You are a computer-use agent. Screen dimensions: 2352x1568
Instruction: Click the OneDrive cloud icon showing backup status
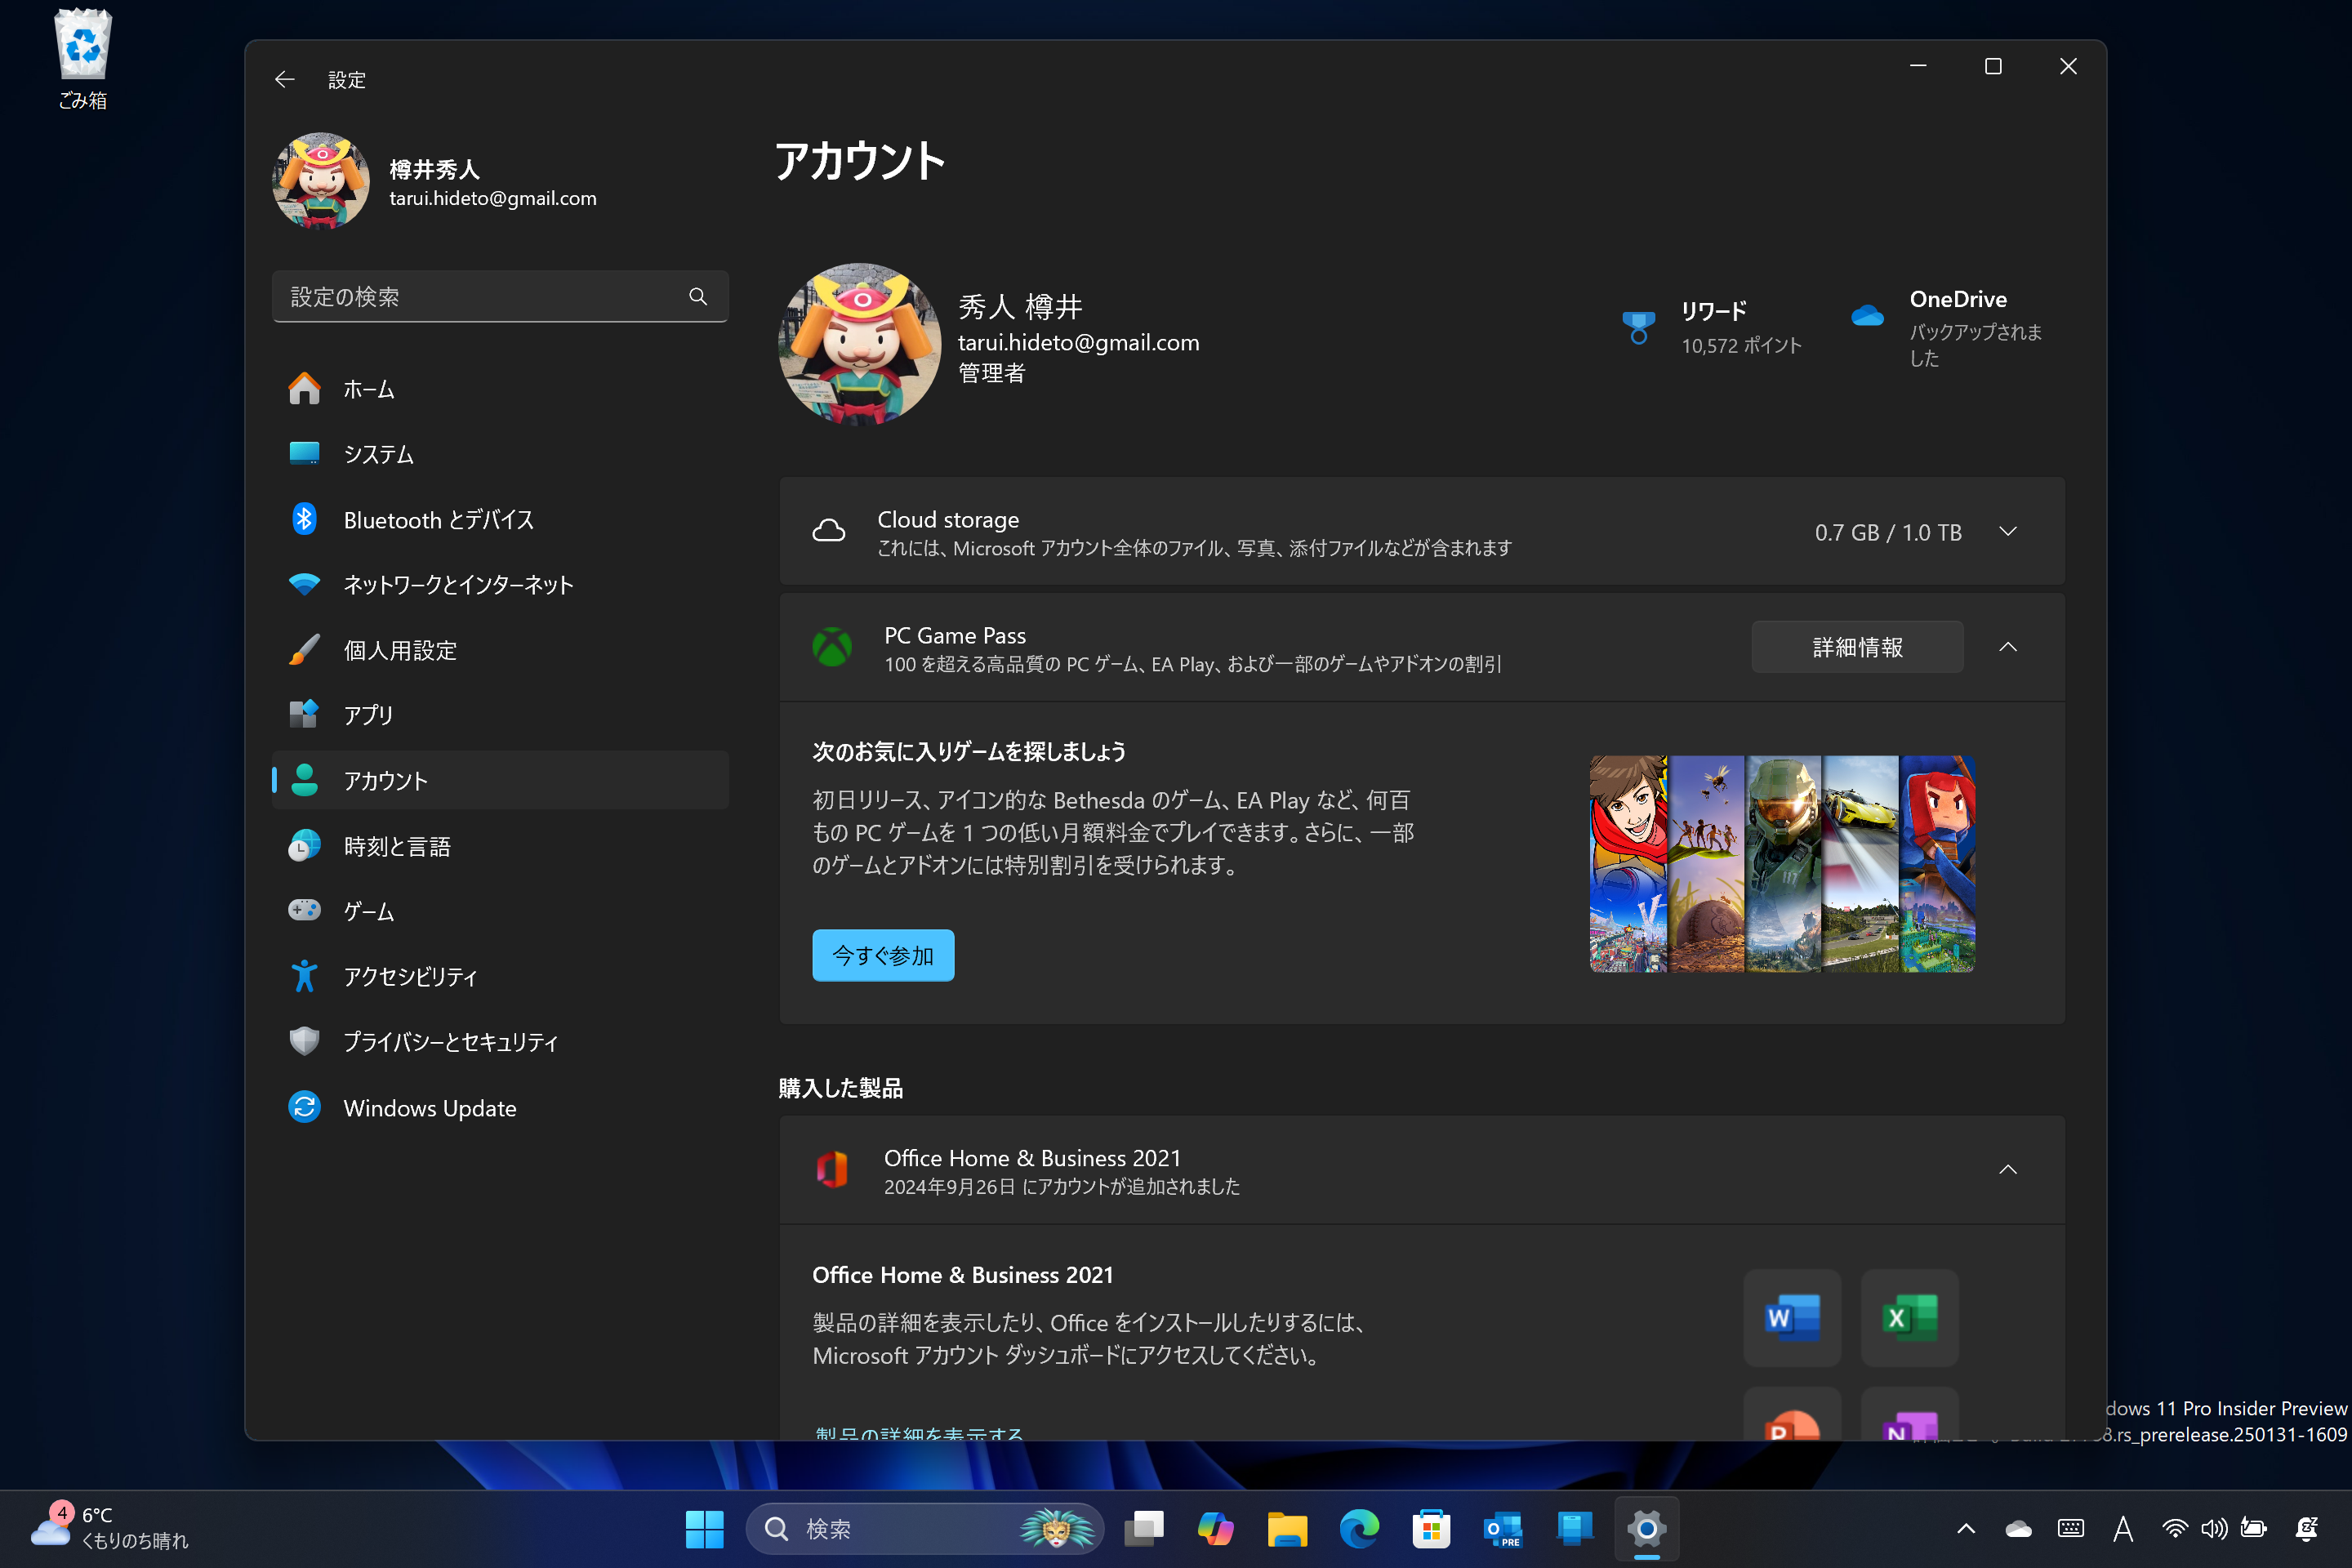[x=1869, y=315]
